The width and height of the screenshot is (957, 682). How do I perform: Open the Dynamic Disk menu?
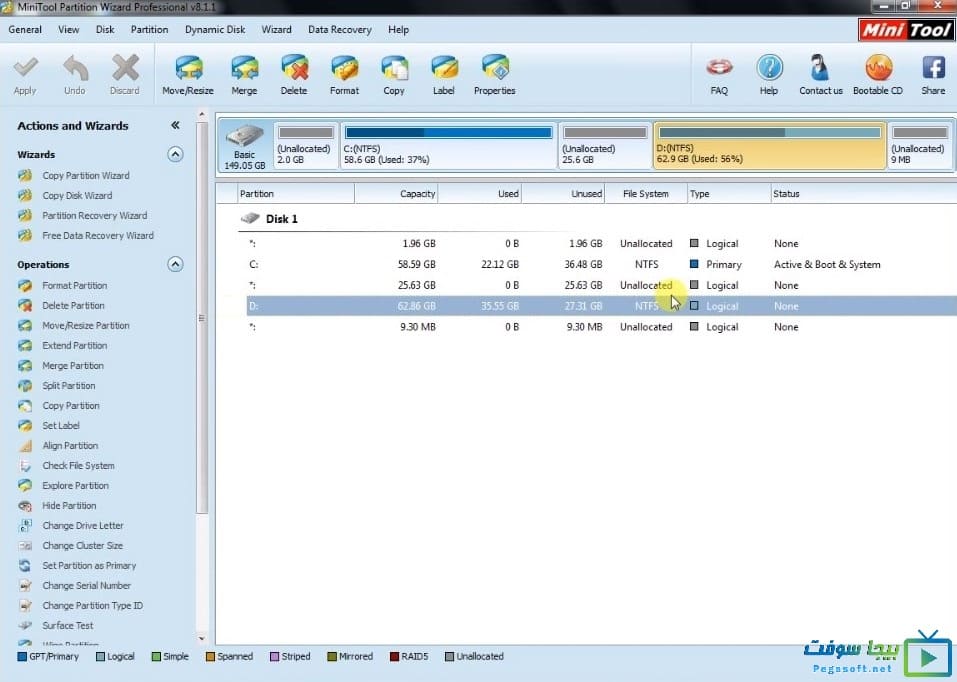215,29
